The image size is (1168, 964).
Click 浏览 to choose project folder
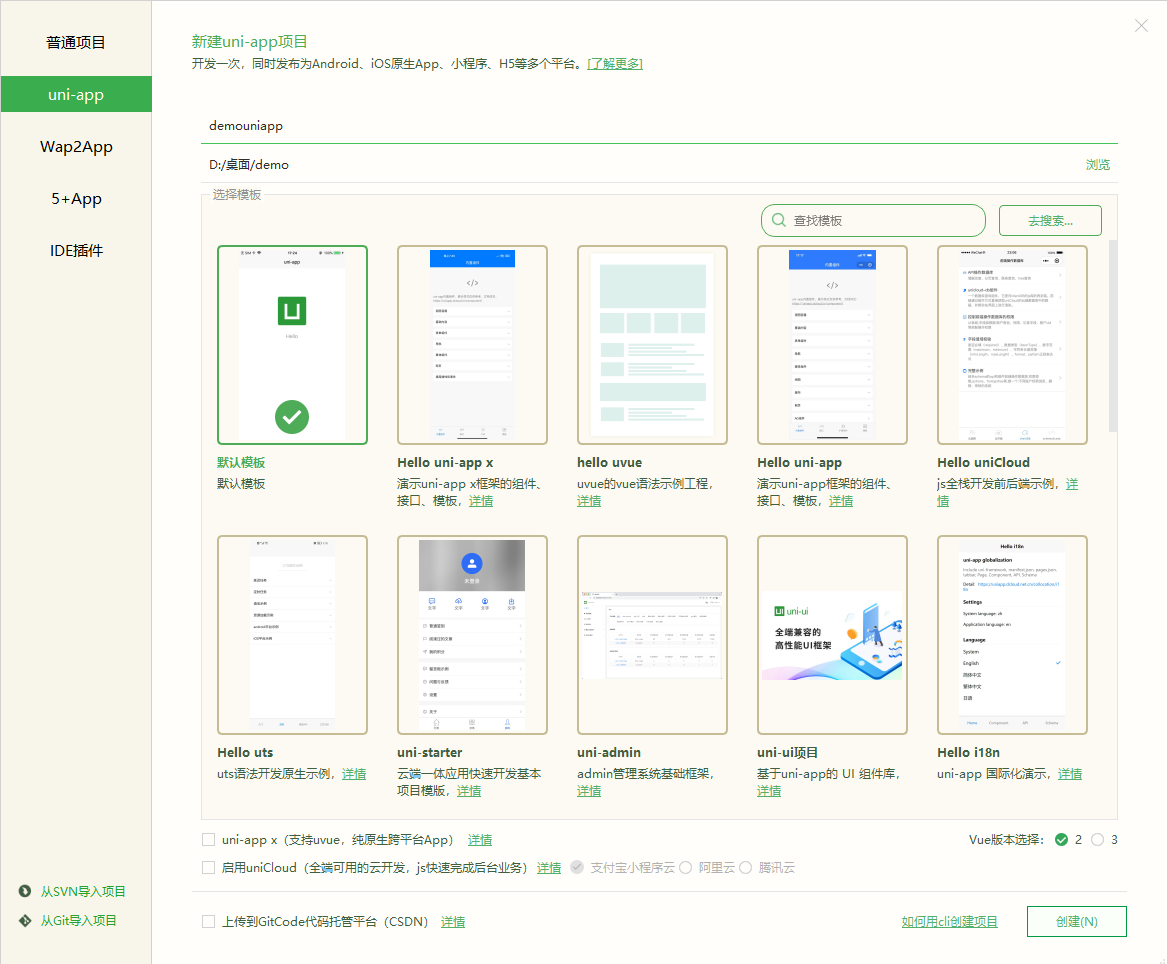[1097, 165]
